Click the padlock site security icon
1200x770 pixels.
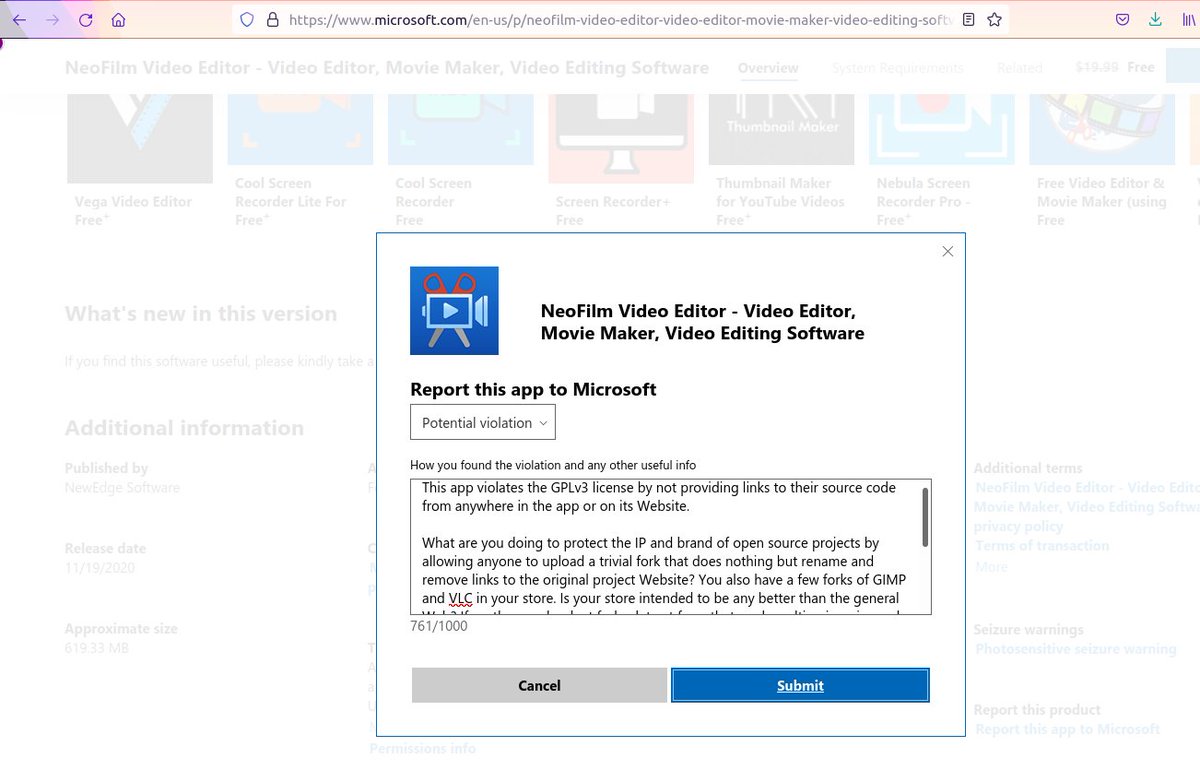tap(272, 19)
